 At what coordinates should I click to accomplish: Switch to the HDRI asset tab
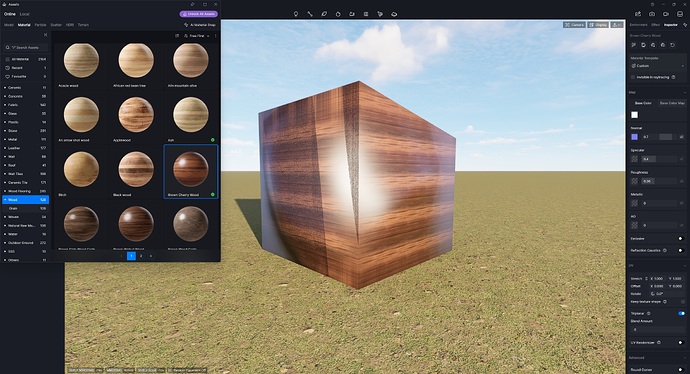coord(70,25)
